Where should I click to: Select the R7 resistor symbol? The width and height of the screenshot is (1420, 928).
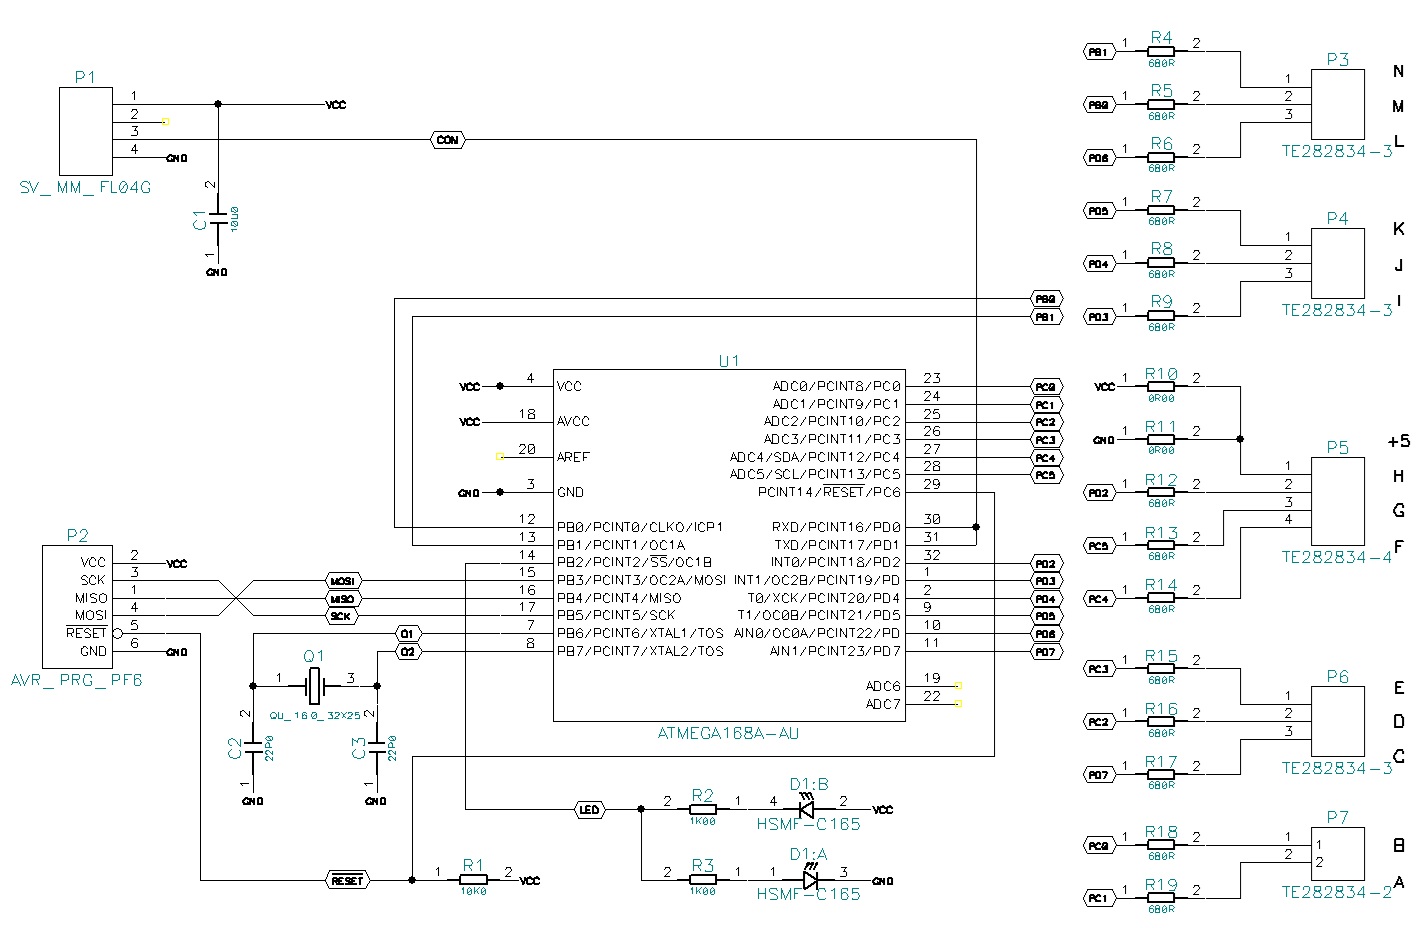[x=1161, y=210]
